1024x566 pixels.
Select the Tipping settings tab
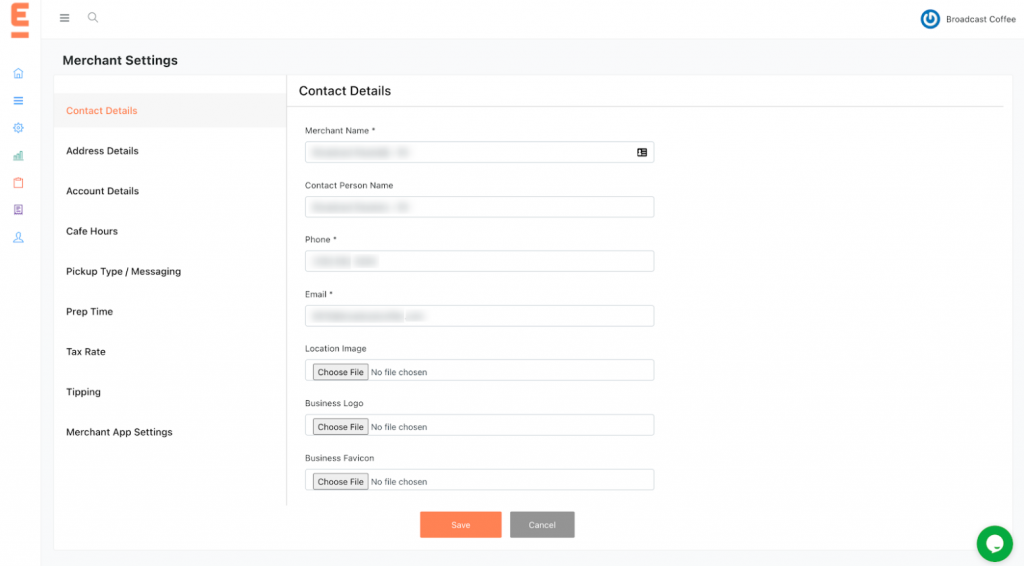(83, 392)
